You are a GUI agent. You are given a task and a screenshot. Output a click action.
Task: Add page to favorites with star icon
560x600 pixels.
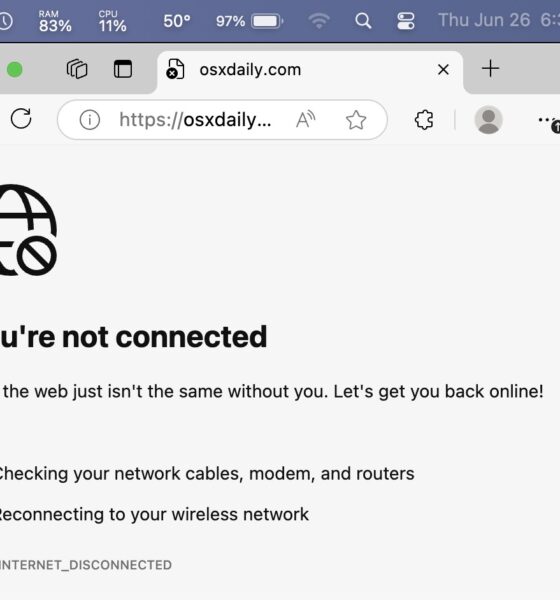356,120
